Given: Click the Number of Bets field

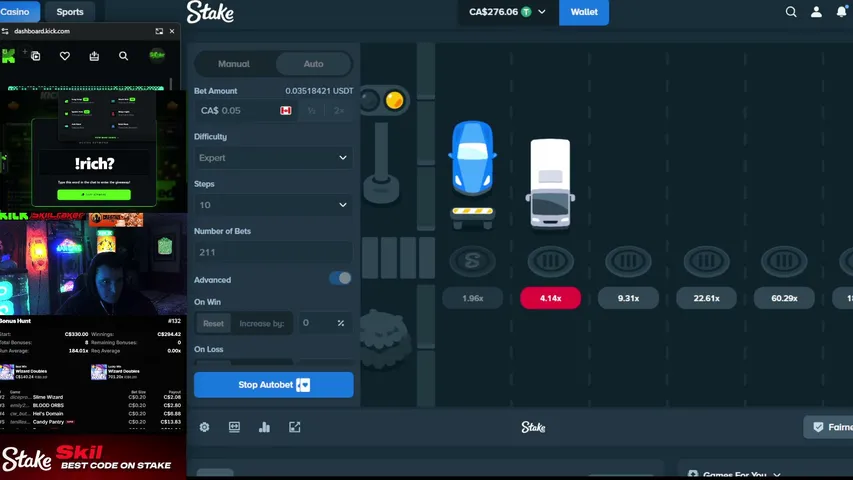Looking at the screenshot, I should (x=274, y=253).
